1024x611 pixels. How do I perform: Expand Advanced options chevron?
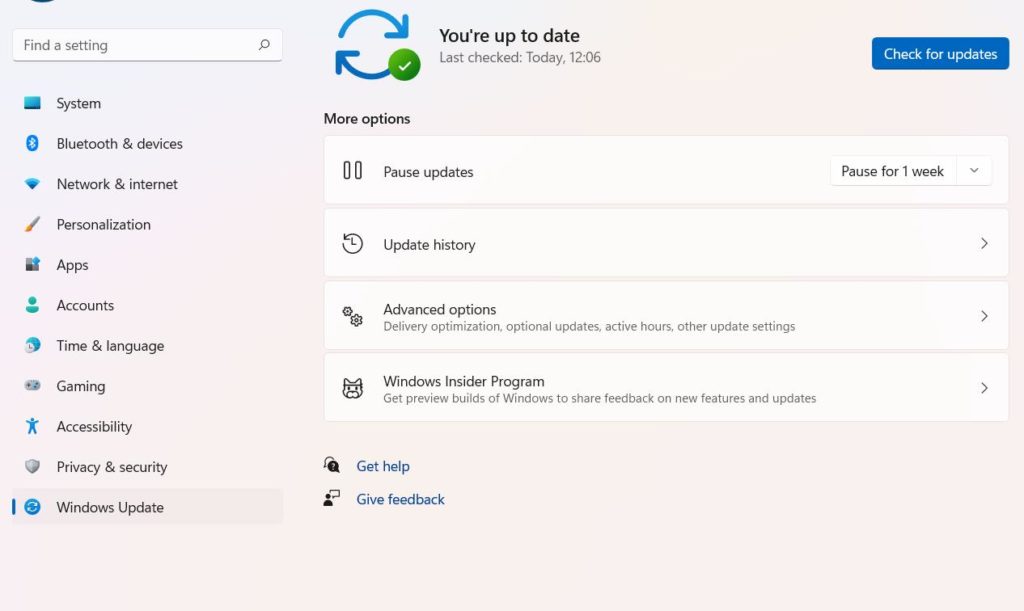(x=984, y=316)
